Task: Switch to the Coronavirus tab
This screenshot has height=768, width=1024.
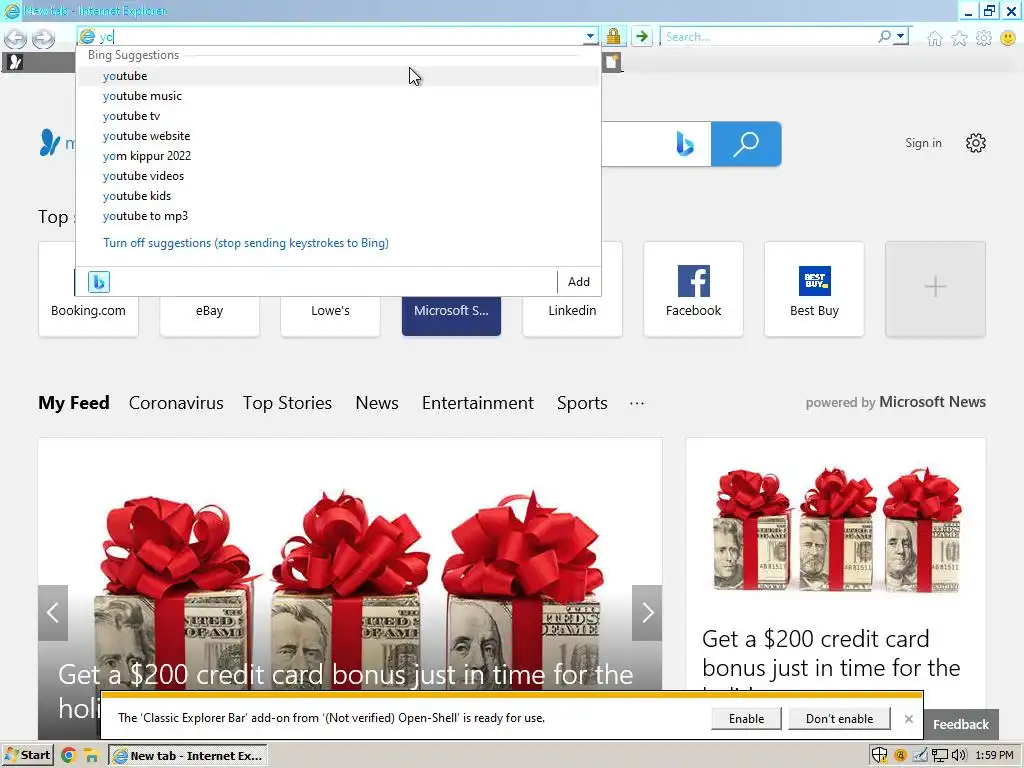Action: tap(176, 403)
